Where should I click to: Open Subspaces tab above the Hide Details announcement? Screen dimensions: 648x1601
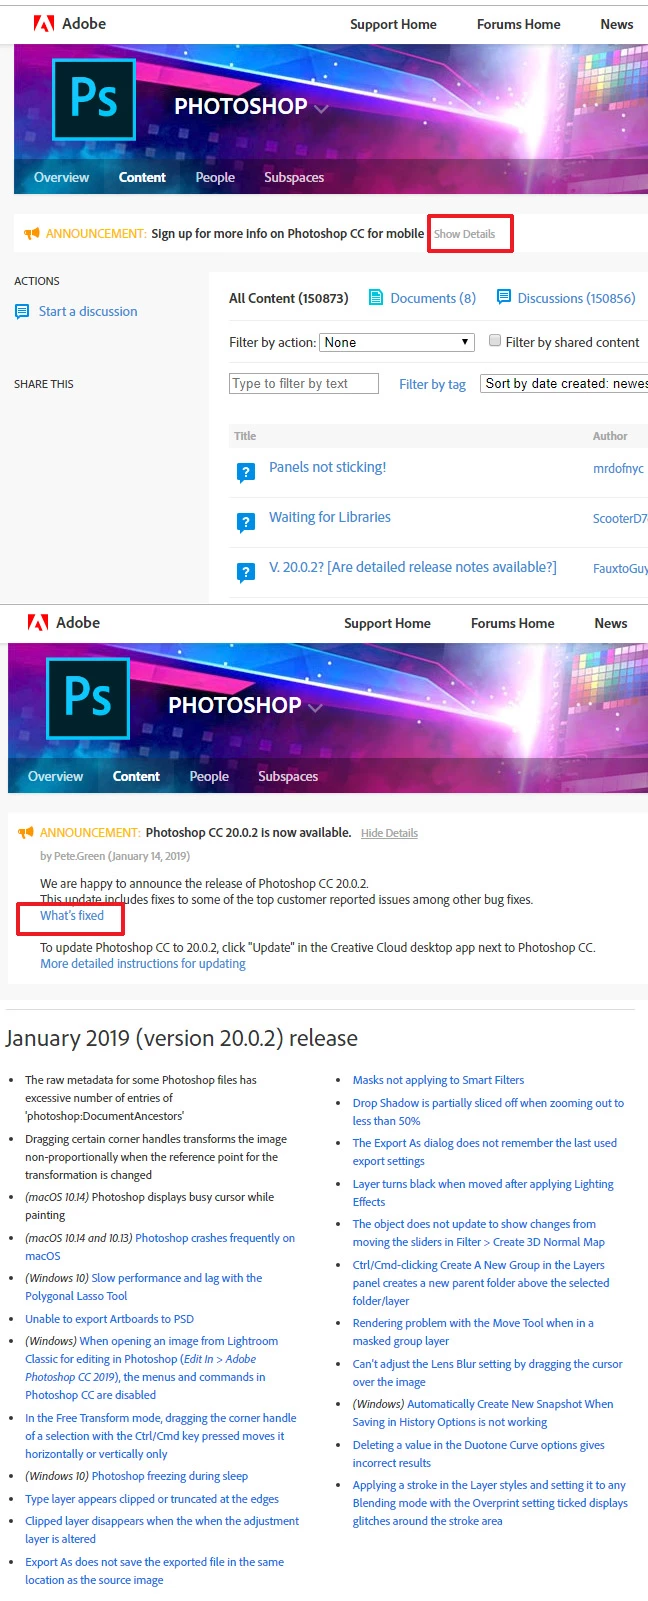pos(288,776)
